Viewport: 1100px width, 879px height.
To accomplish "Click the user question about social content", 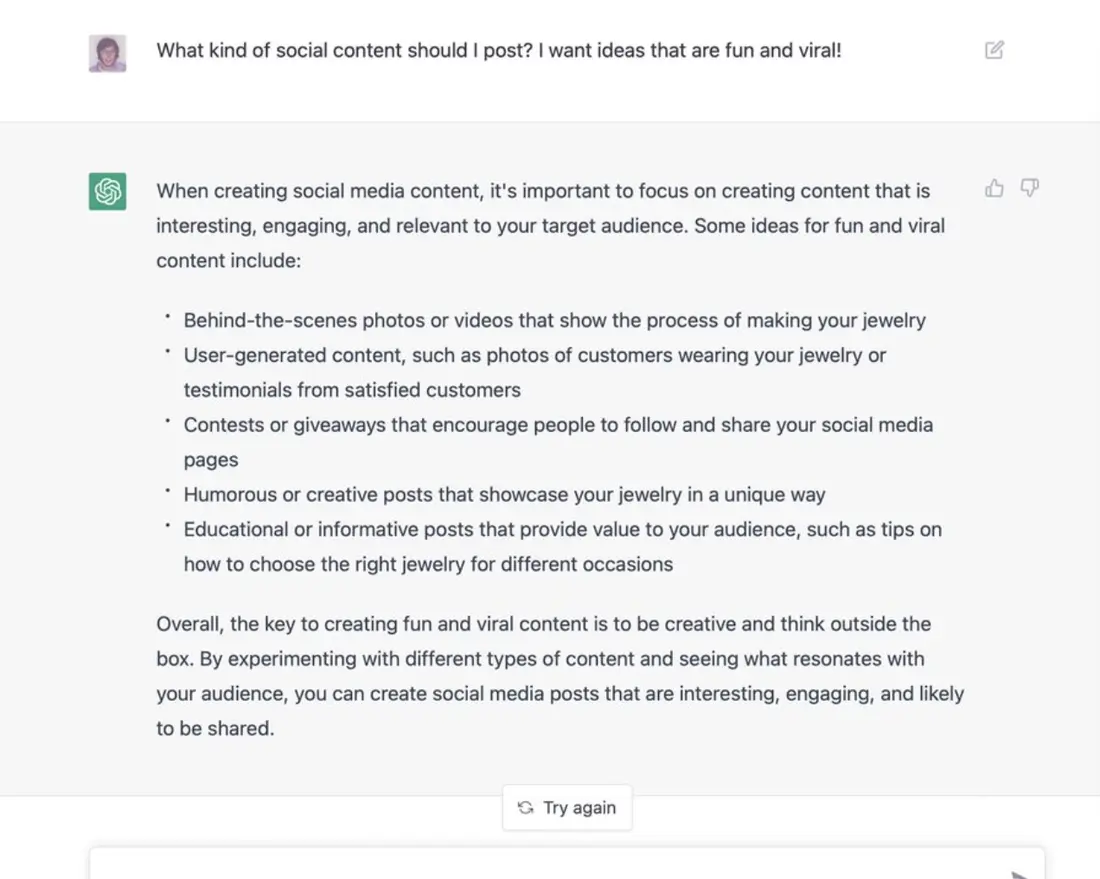I will pos(499,51).
